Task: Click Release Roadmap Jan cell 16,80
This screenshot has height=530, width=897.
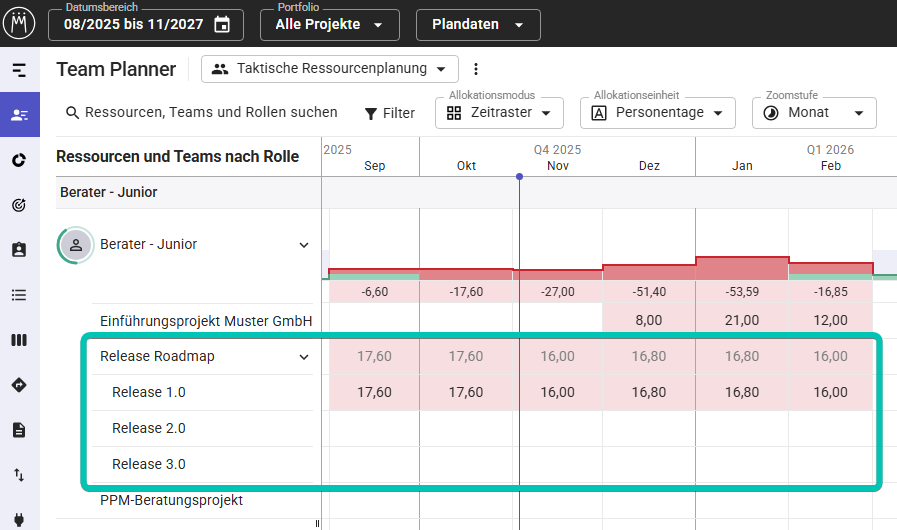Action: tap(742, 356)
